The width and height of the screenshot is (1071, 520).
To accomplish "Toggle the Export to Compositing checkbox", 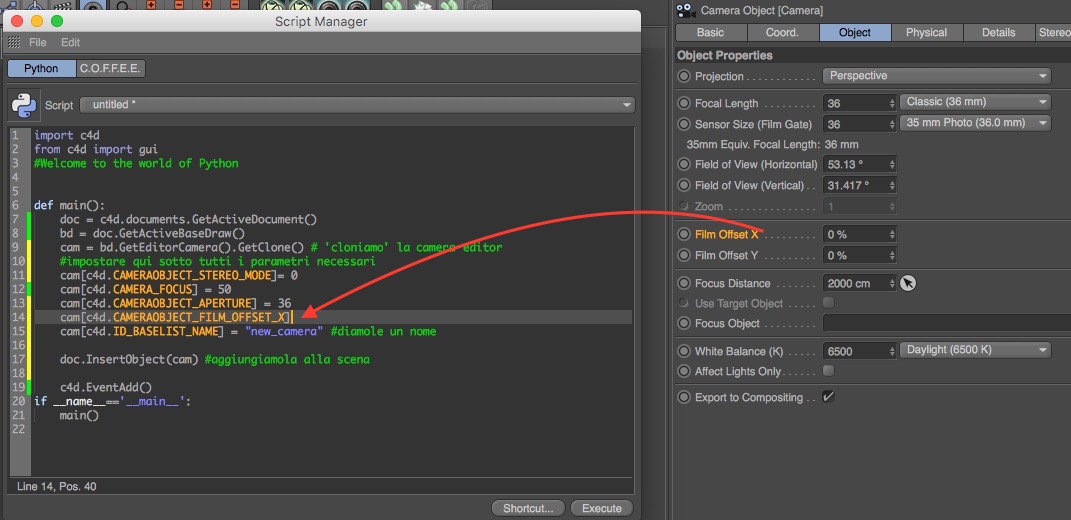I will [x=829, y=397].
